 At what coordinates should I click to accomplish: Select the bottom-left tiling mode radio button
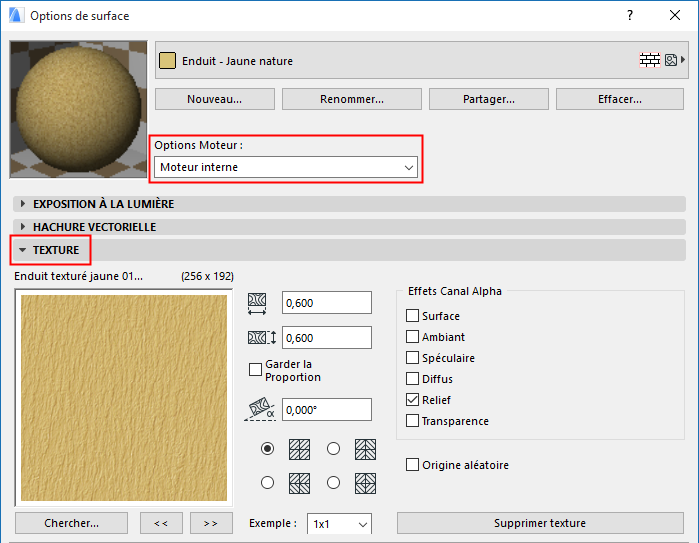(267, 482)
